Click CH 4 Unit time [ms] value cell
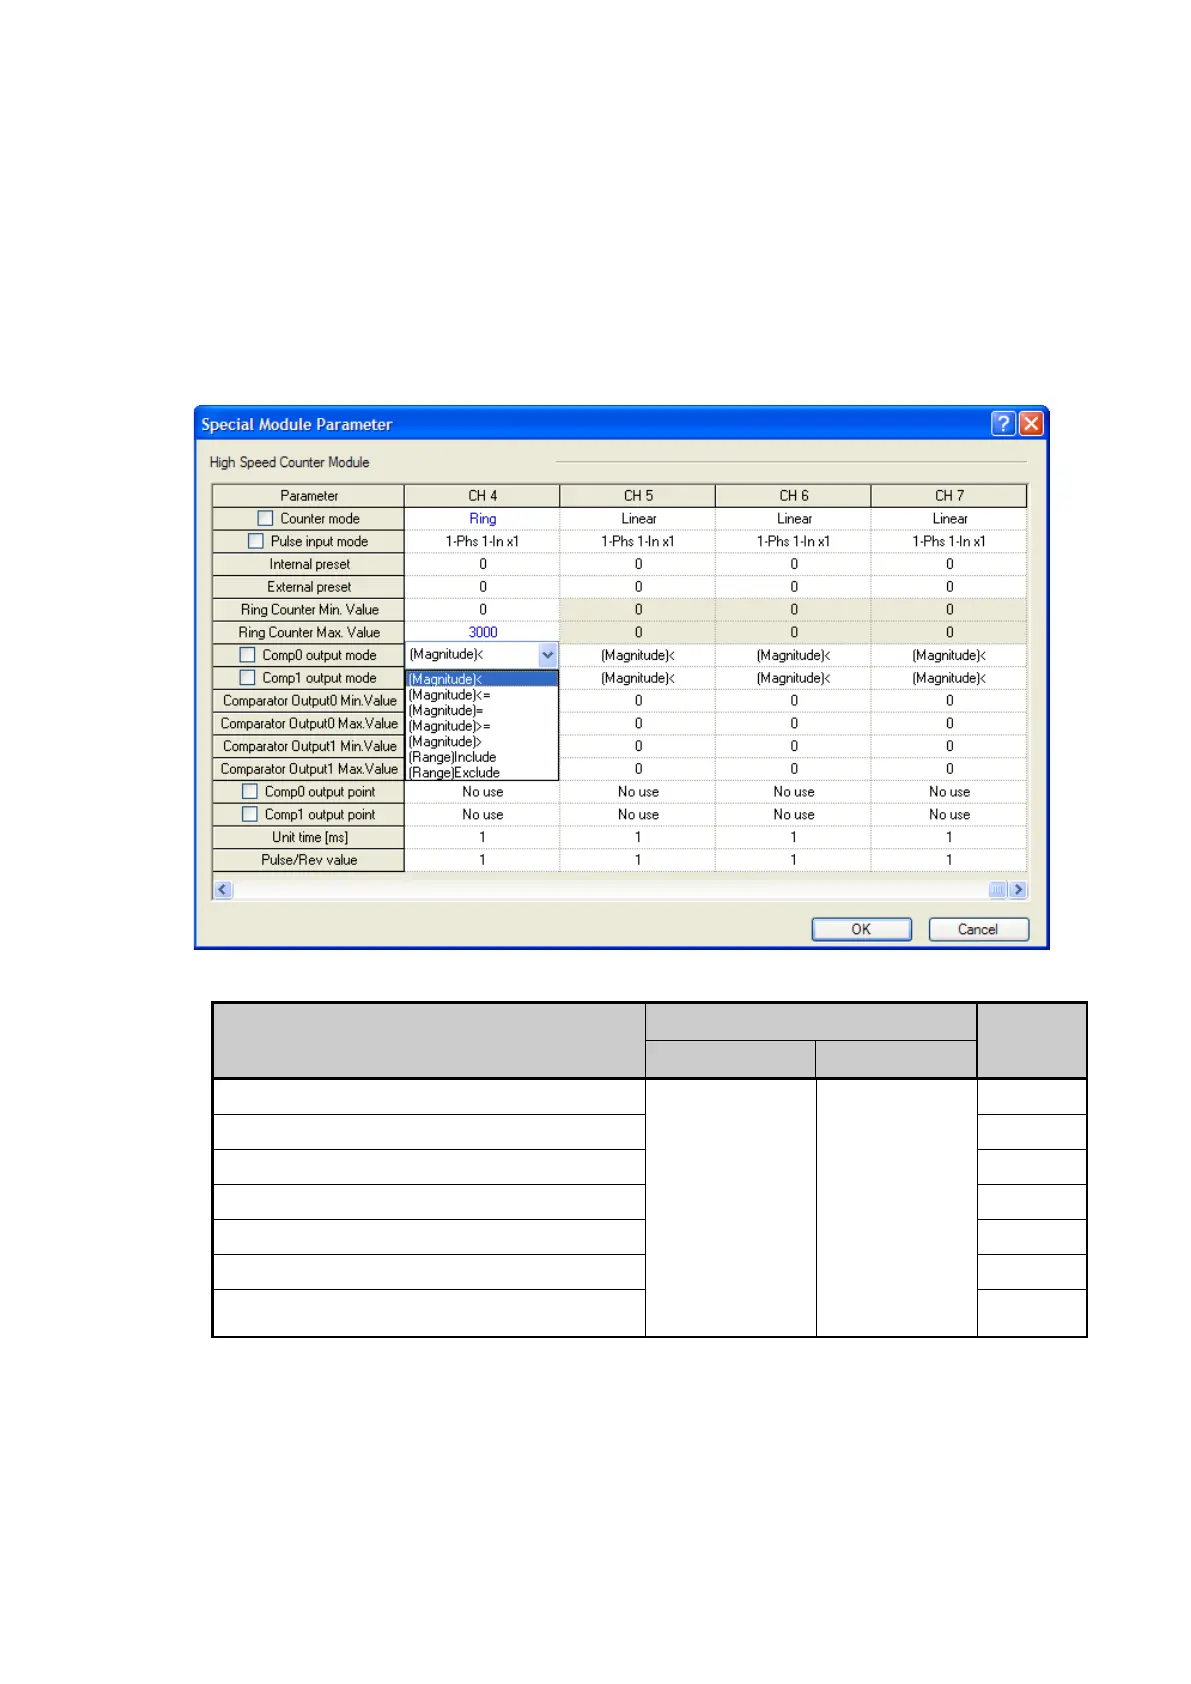Screen dimensions: 1191x1684 pyautogui.click(x=482, y=837)
